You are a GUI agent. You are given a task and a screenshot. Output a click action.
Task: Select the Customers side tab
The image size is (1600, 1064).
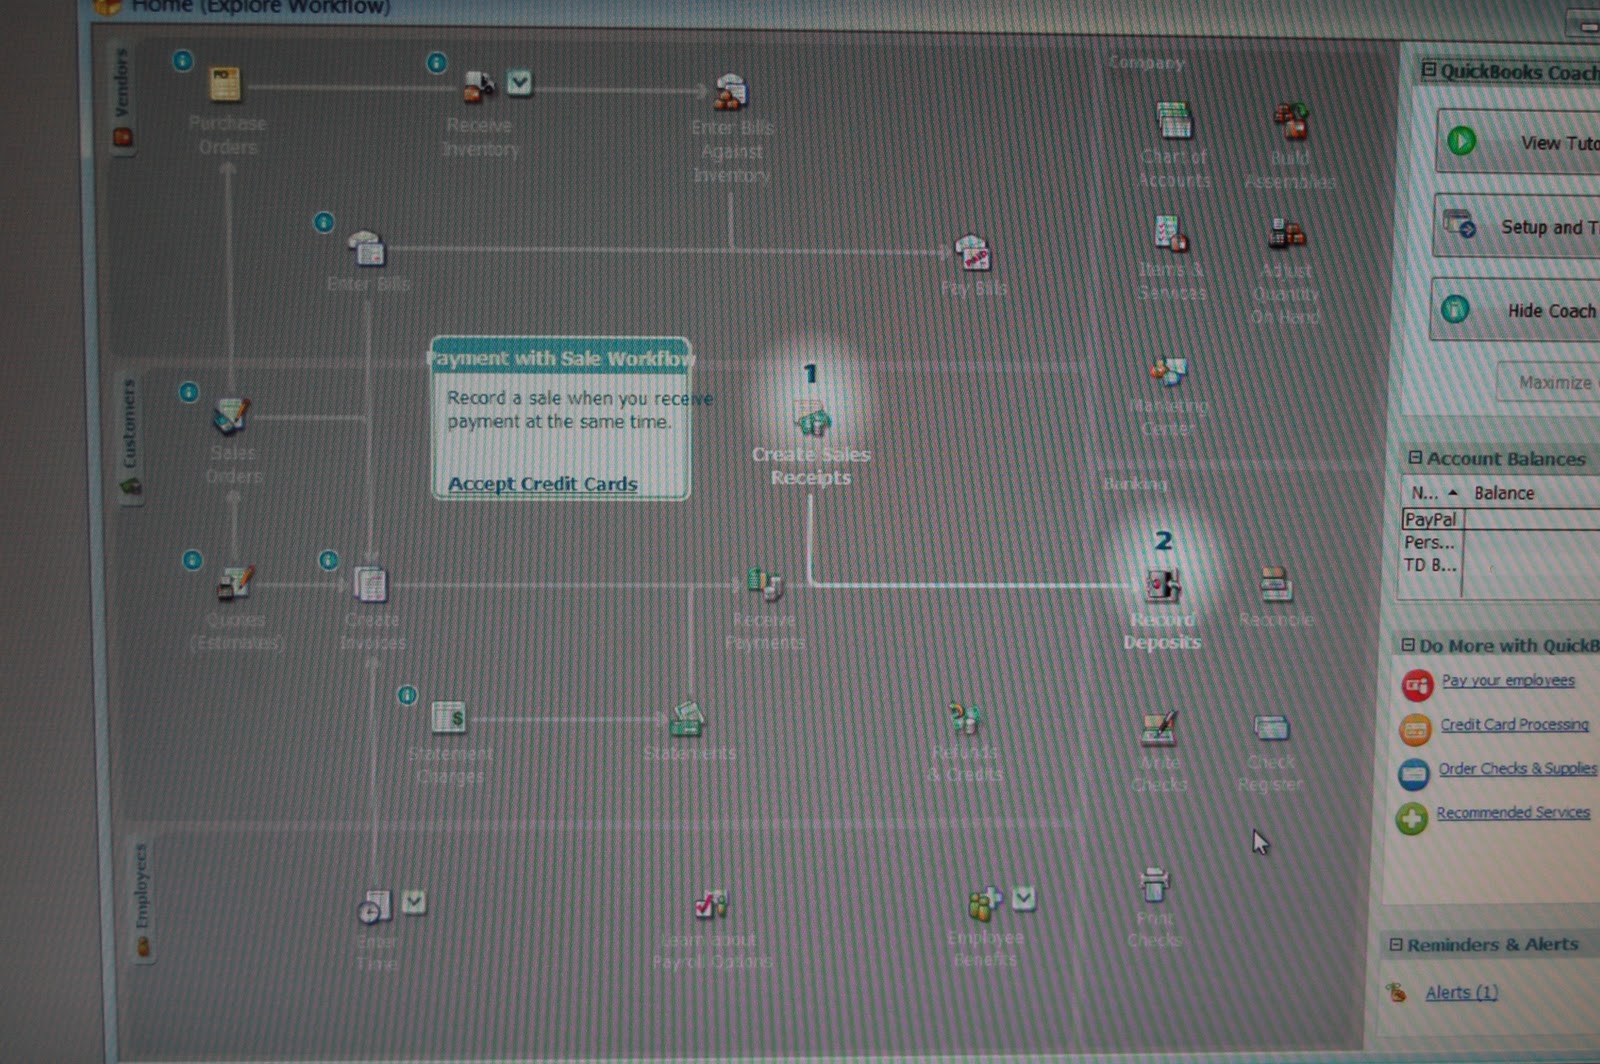[x=129, y=437]
